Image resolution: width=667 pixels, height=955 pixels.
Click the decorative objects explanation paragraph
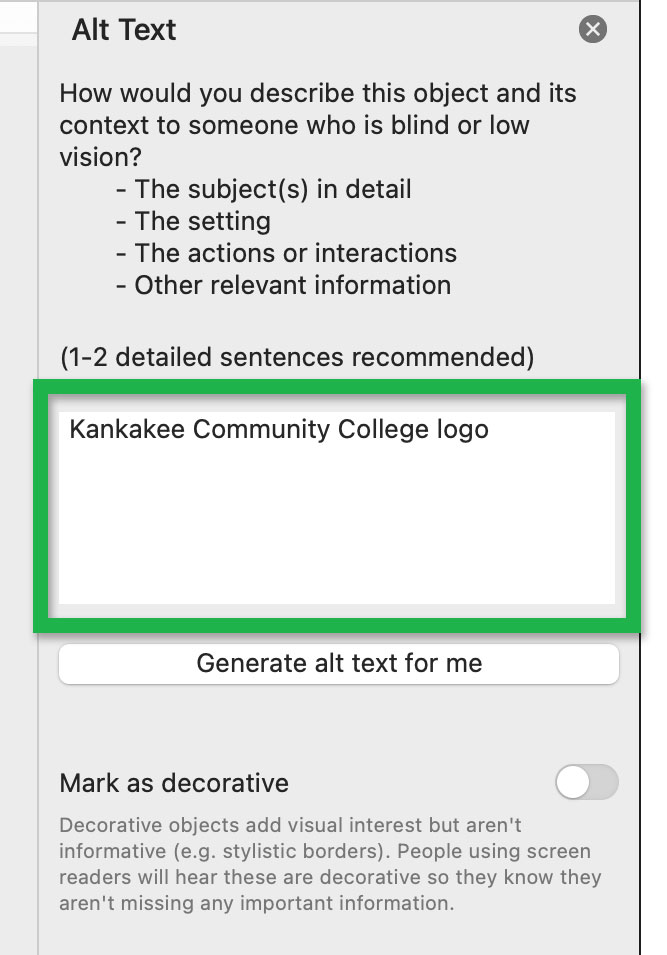(330, 864)
